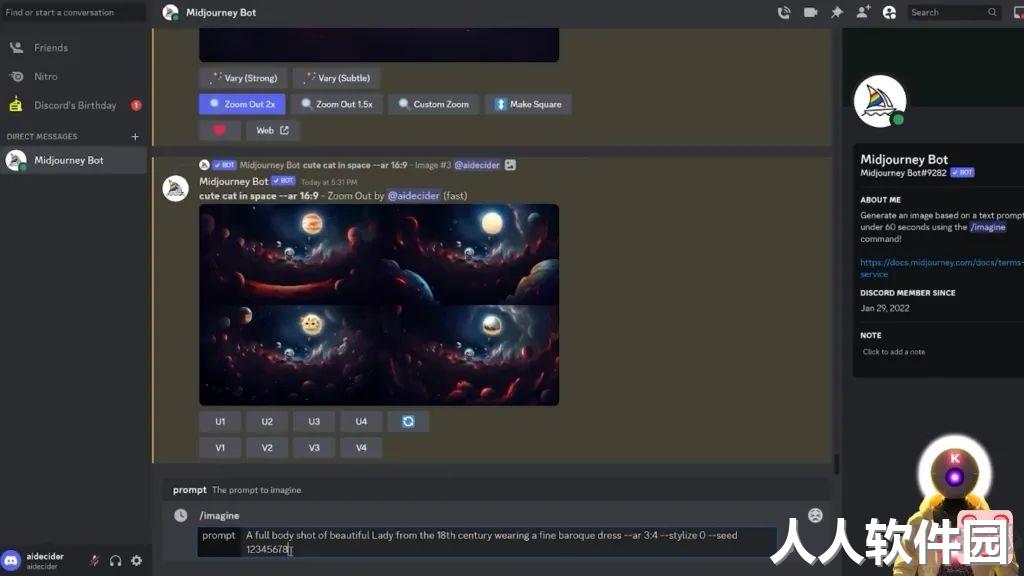Create variation with V4 button

pos(361,448)
